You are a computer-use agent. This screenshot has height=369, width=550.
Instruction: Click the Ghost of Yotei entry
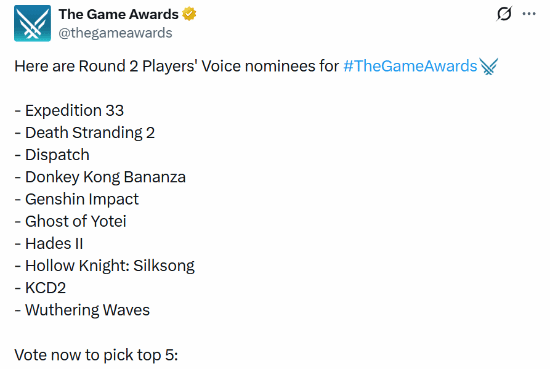point(70,221)
